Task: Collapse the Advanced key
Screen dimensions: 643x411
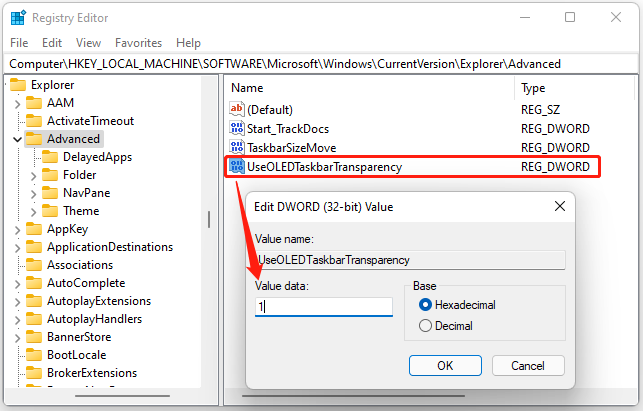Action: coord(17,139)
